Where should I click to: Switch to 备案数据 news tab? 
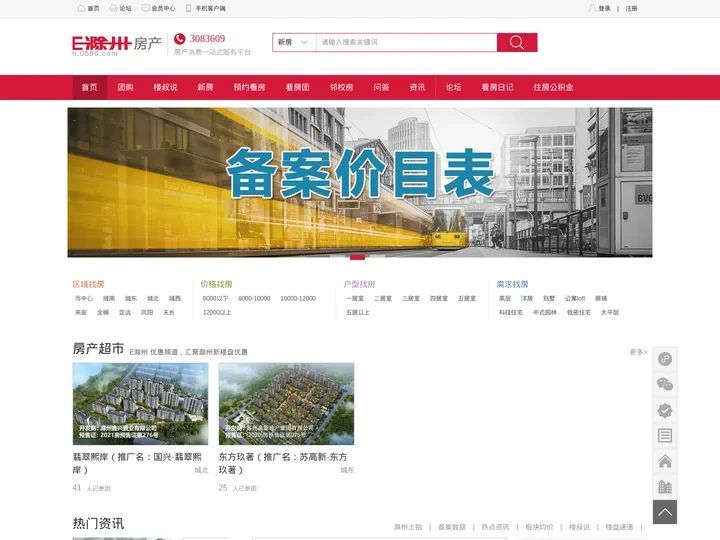(x=452, y=527)
